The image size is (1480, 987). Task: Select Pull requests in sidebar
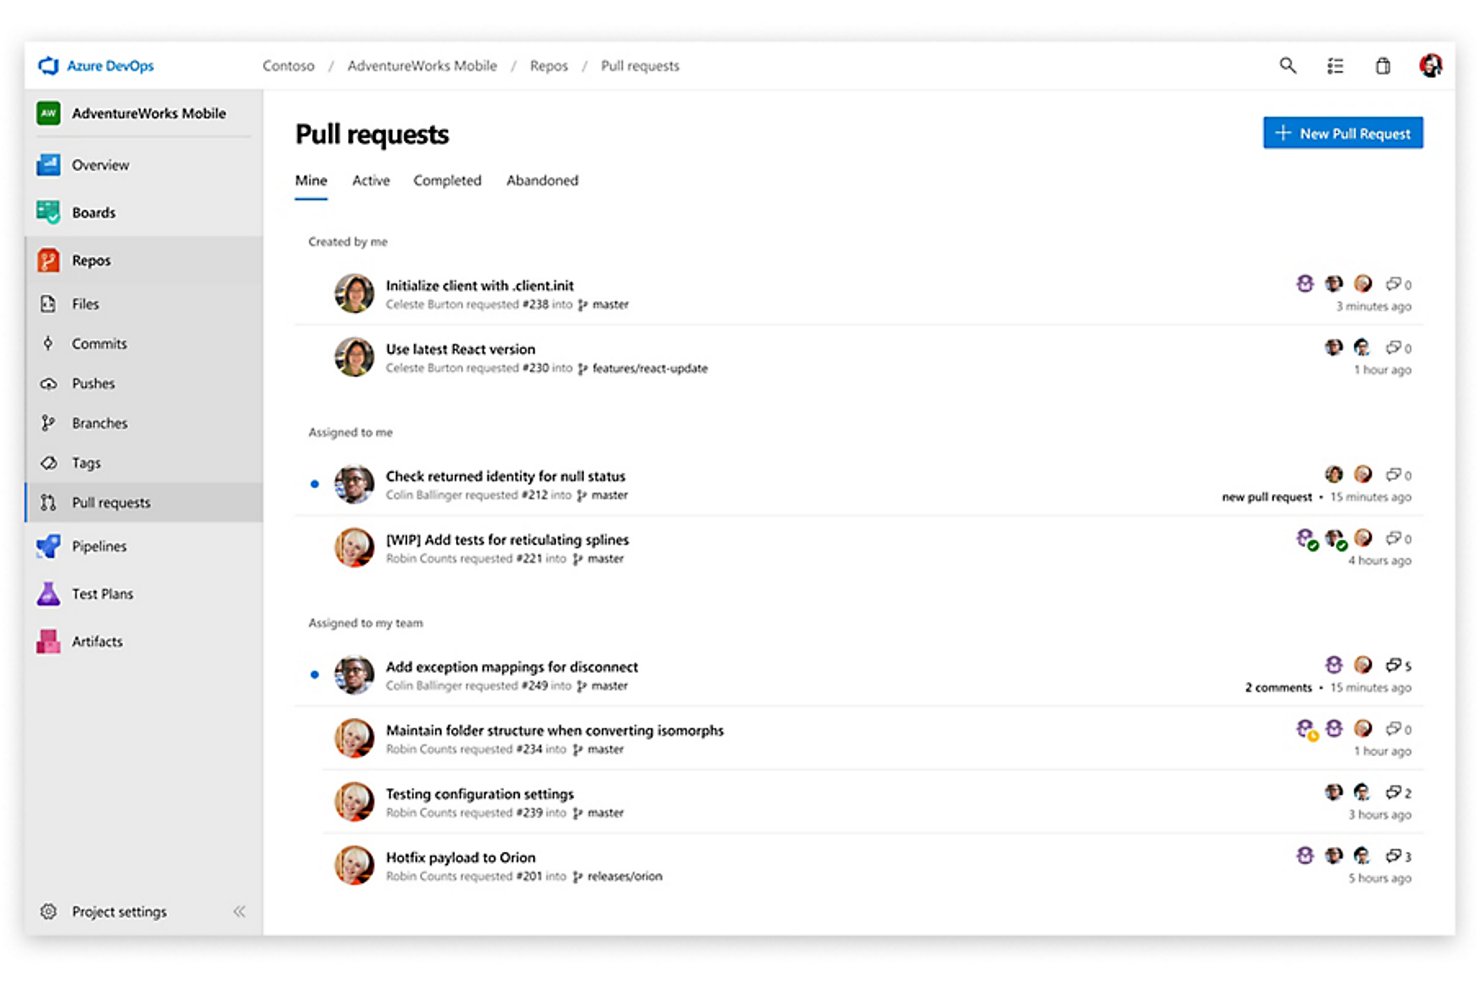144,503
